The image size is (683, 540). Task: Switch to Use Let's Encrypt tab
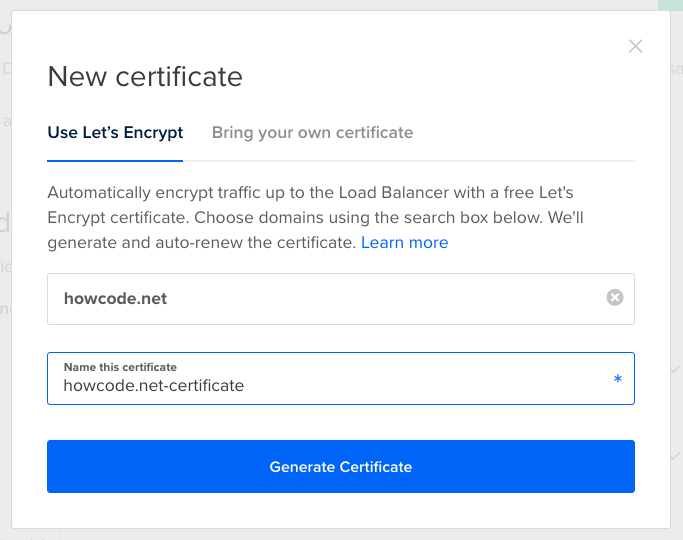[115, 132]
